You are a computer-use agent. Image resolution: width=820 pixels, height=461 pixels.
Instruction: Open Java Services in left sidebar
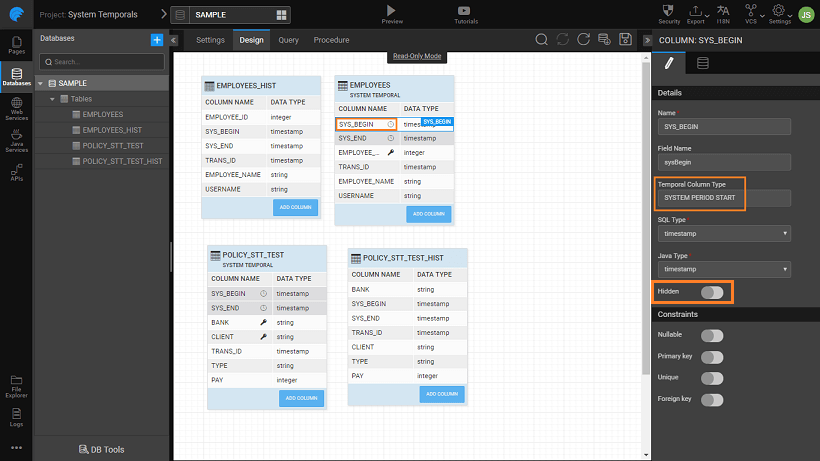[16, 144]
